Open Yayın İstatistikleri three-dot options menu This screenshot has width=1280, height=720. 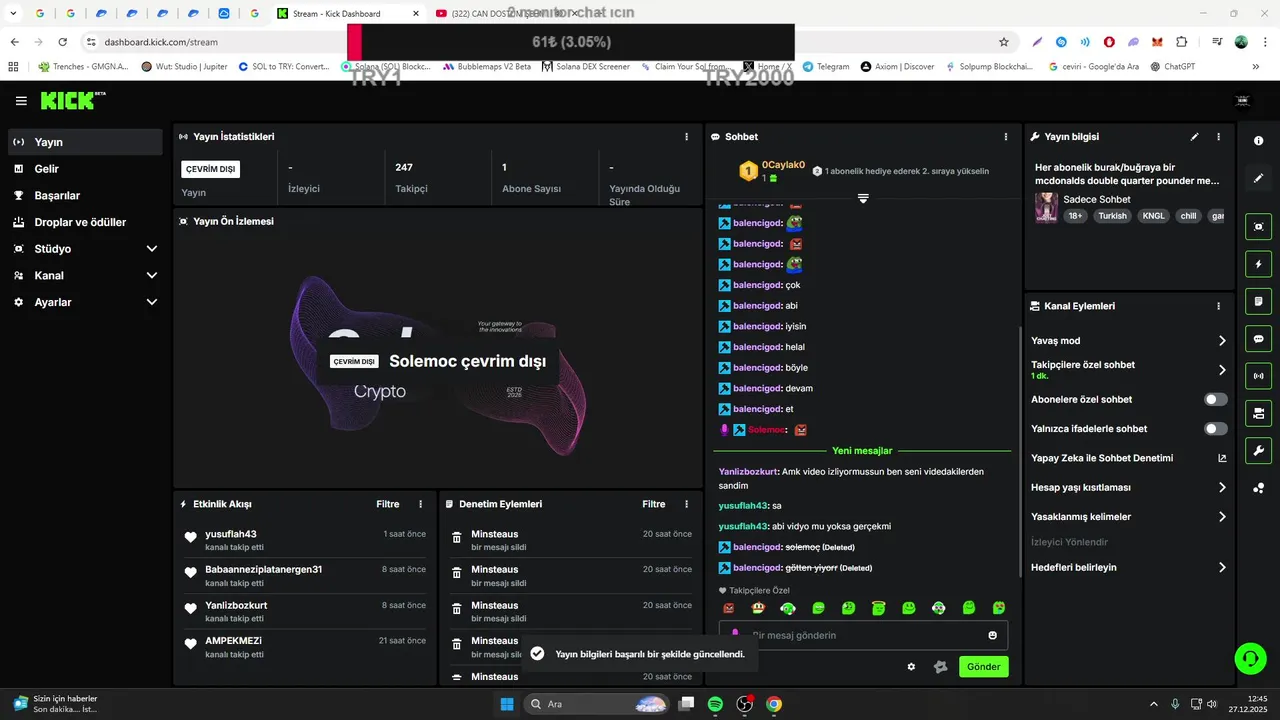pyautogui.click(x=686, y=137)
